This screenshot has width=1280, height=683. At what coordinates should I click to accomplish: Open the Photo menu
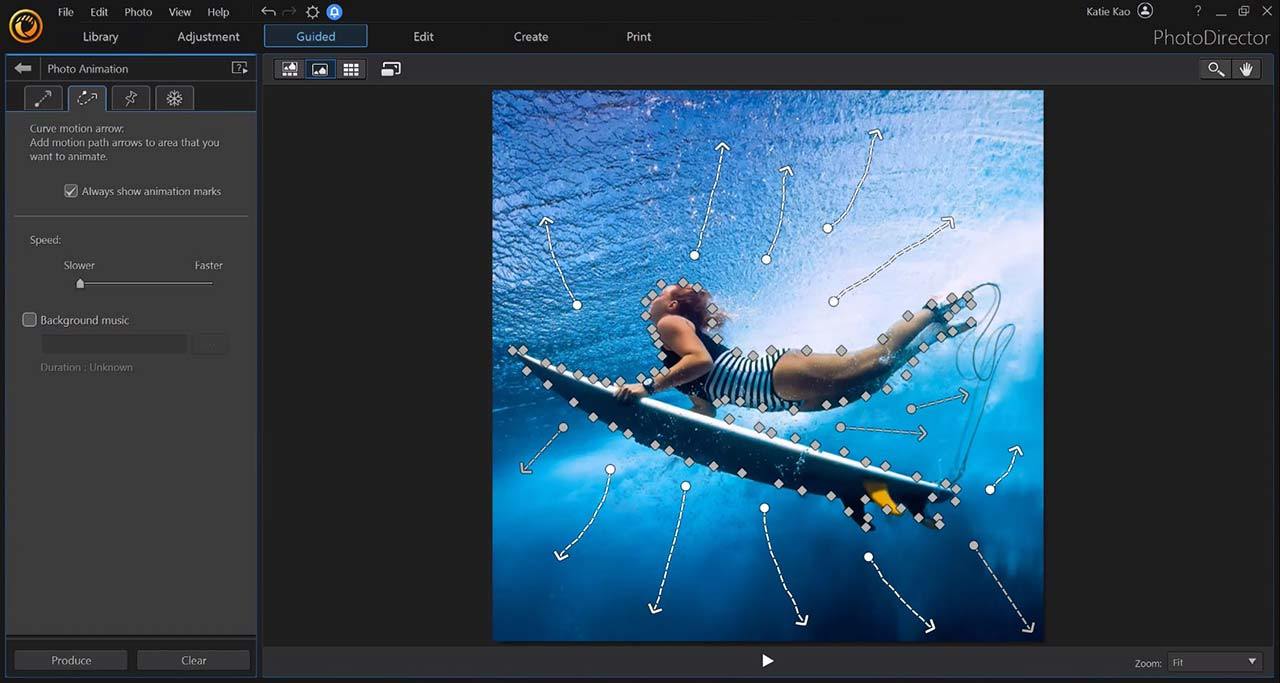pyautogui.click(x=138, y=12)
